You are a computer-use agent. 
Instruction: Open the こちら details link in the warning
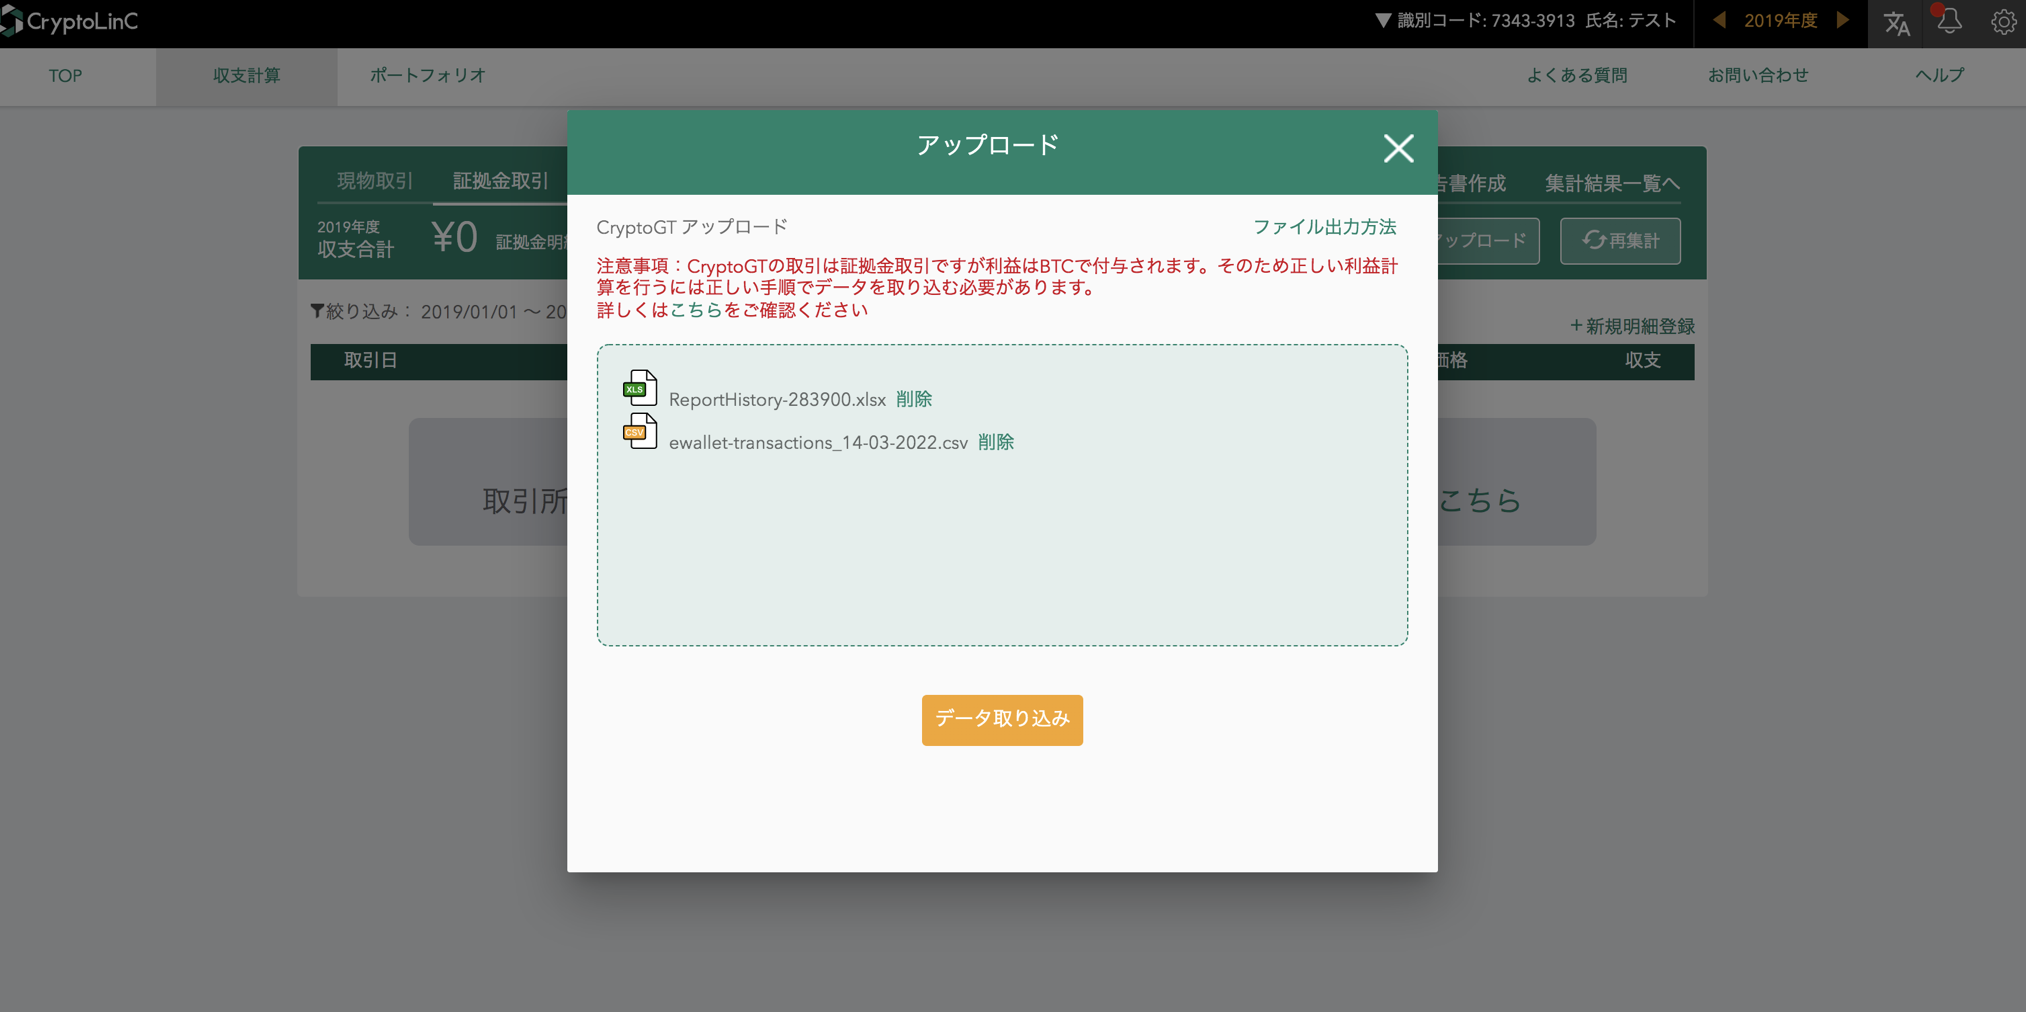pos(696,310)
